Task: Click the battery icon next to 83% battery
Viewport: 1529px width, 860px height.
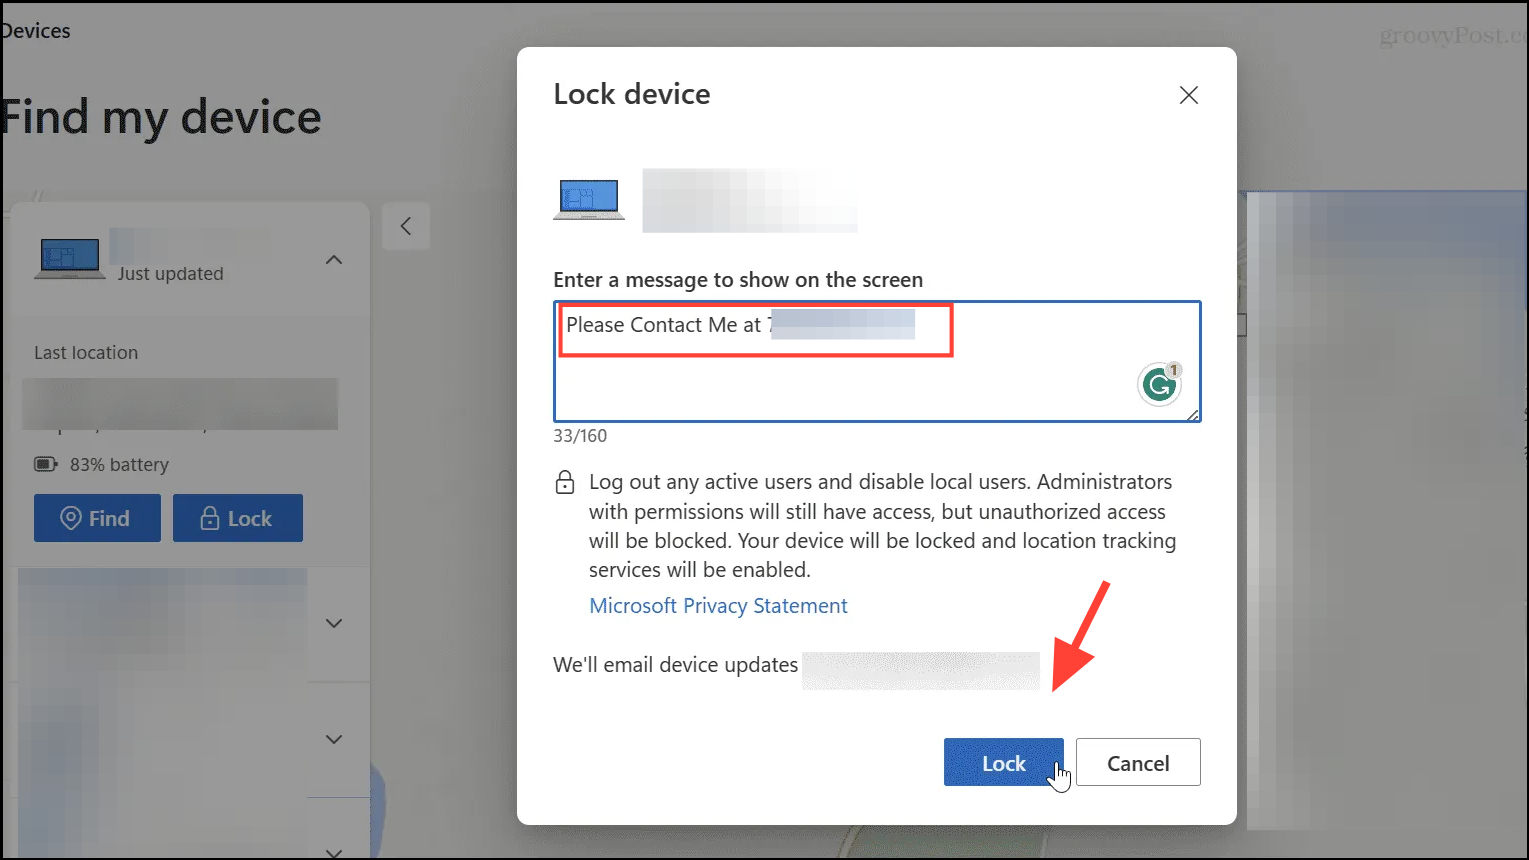Action: 46,464
